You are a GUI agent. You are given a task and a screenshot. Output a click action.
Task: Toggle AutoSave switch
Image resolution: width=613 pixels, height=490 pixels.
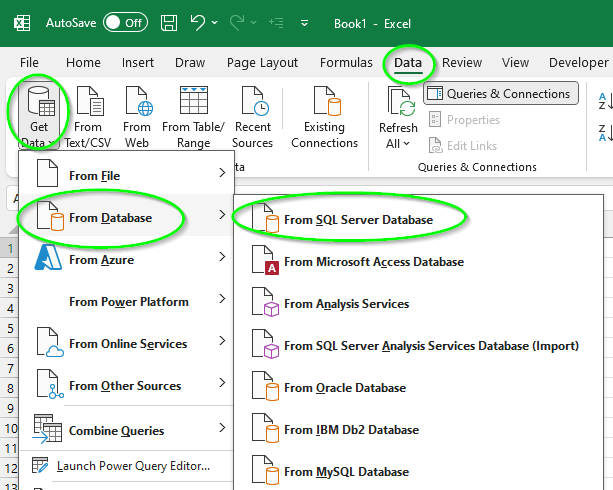[x=125, y=23]
